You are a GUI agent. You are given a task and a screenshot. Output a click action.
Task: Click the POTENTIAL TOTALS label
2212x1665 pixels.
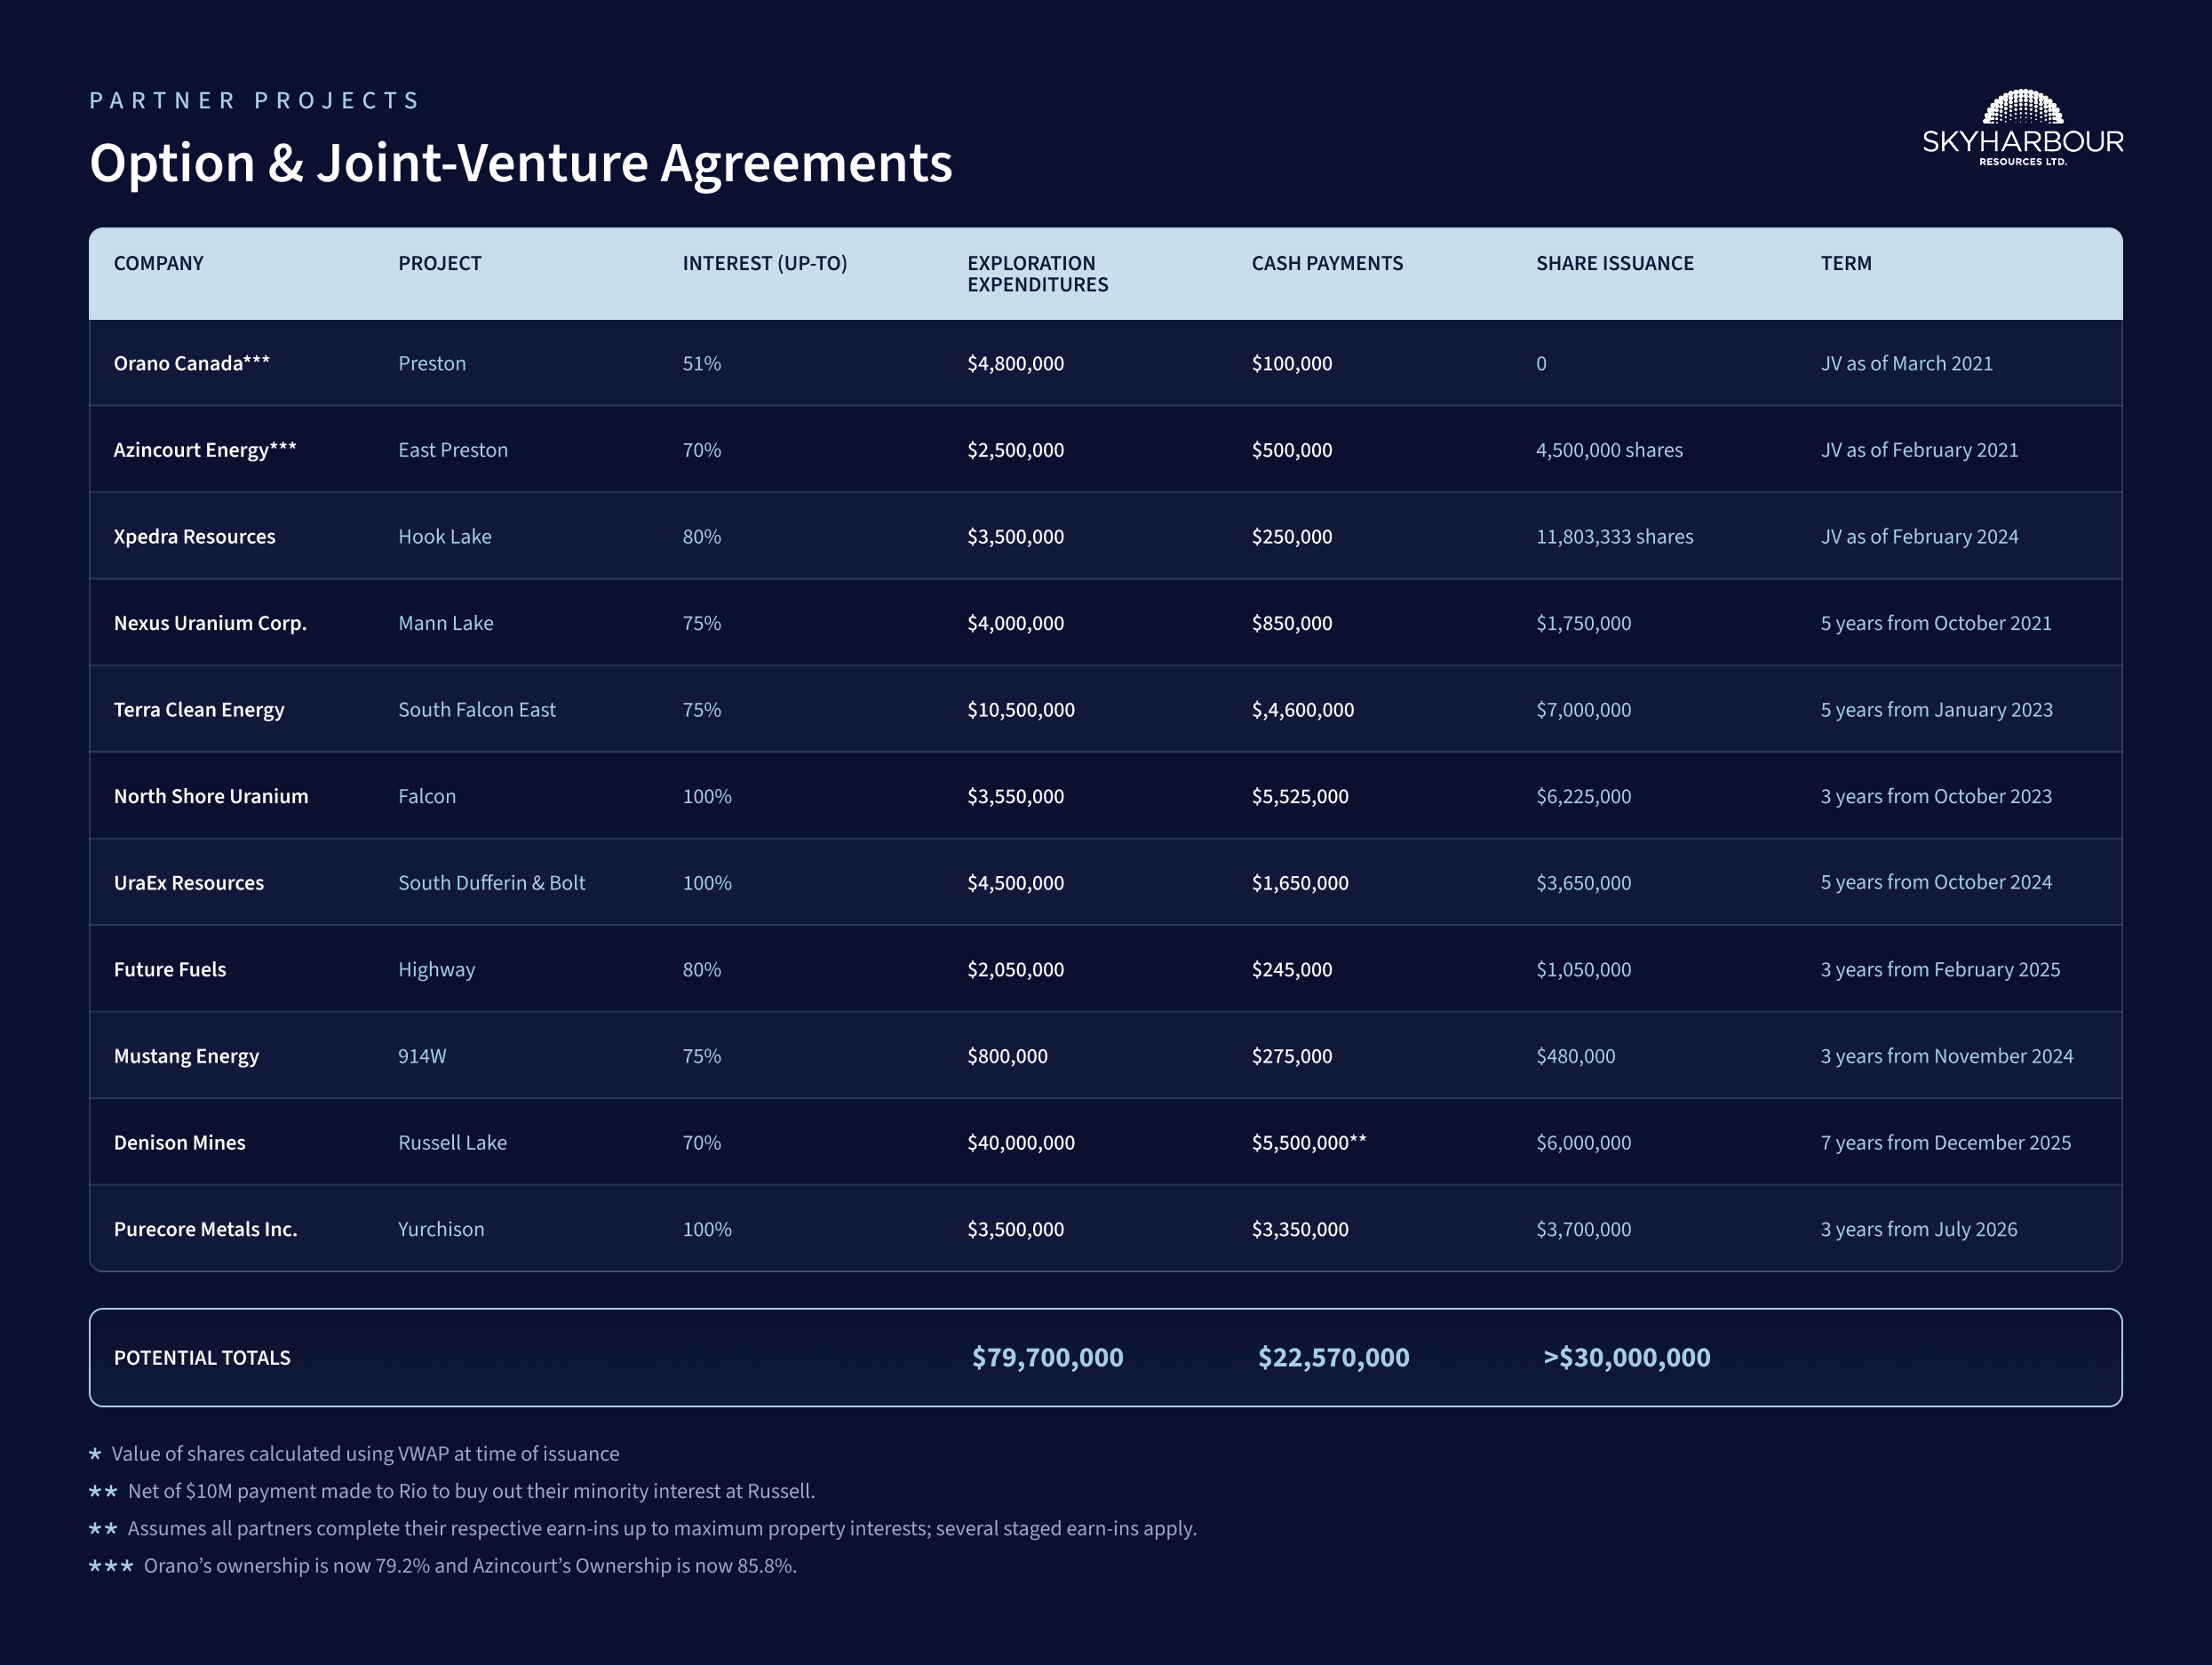[202, 1357]
